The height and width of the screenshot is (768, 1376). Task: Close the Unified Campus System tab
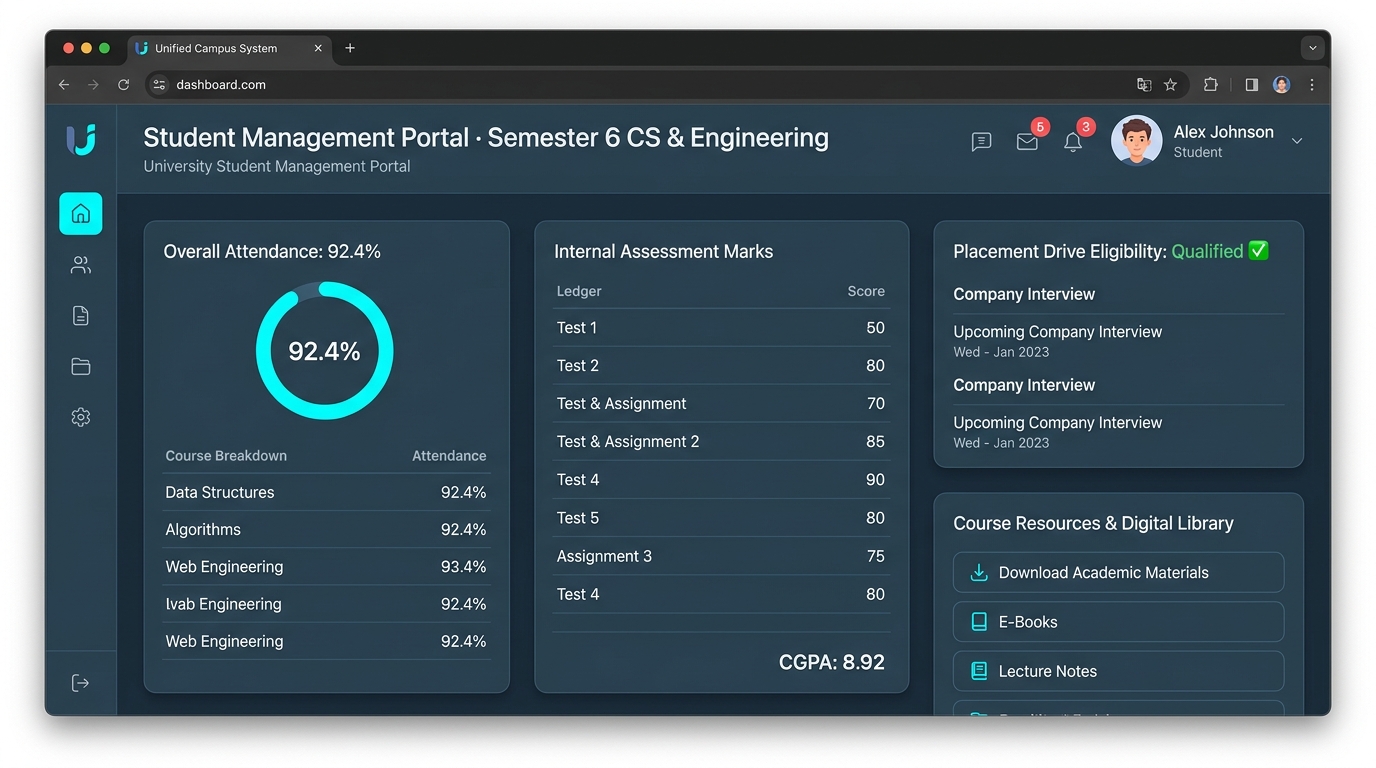coord(318,48)
